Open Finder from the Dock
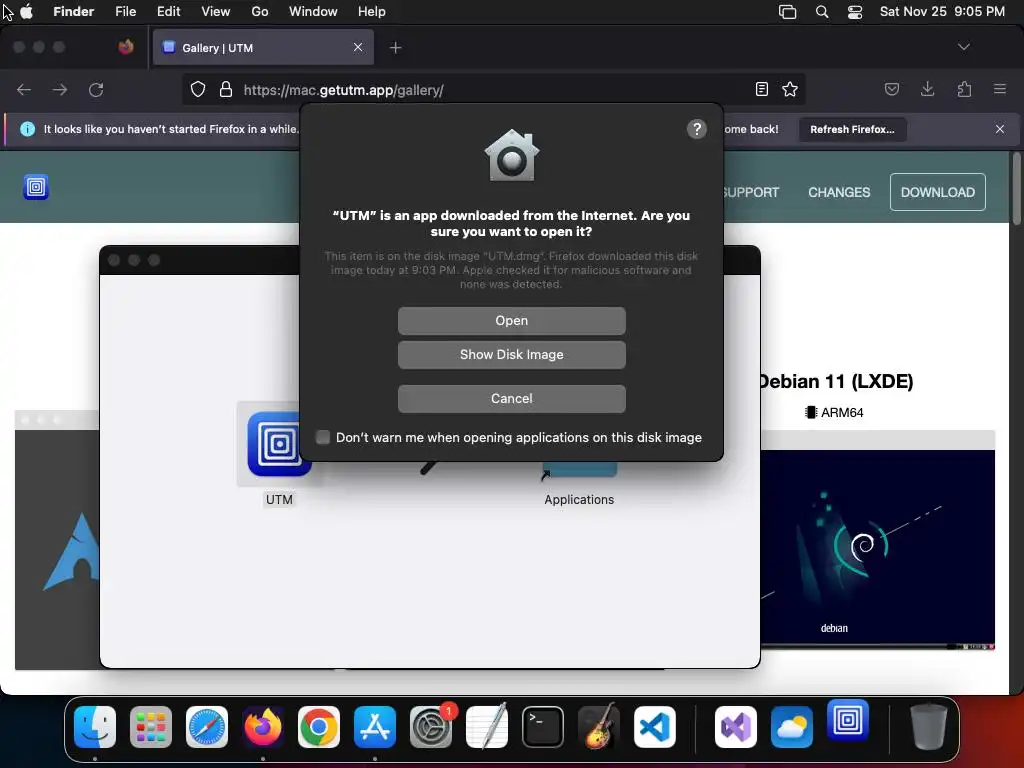The height and width of the screenshot is (768, 1024). point(95,727)
